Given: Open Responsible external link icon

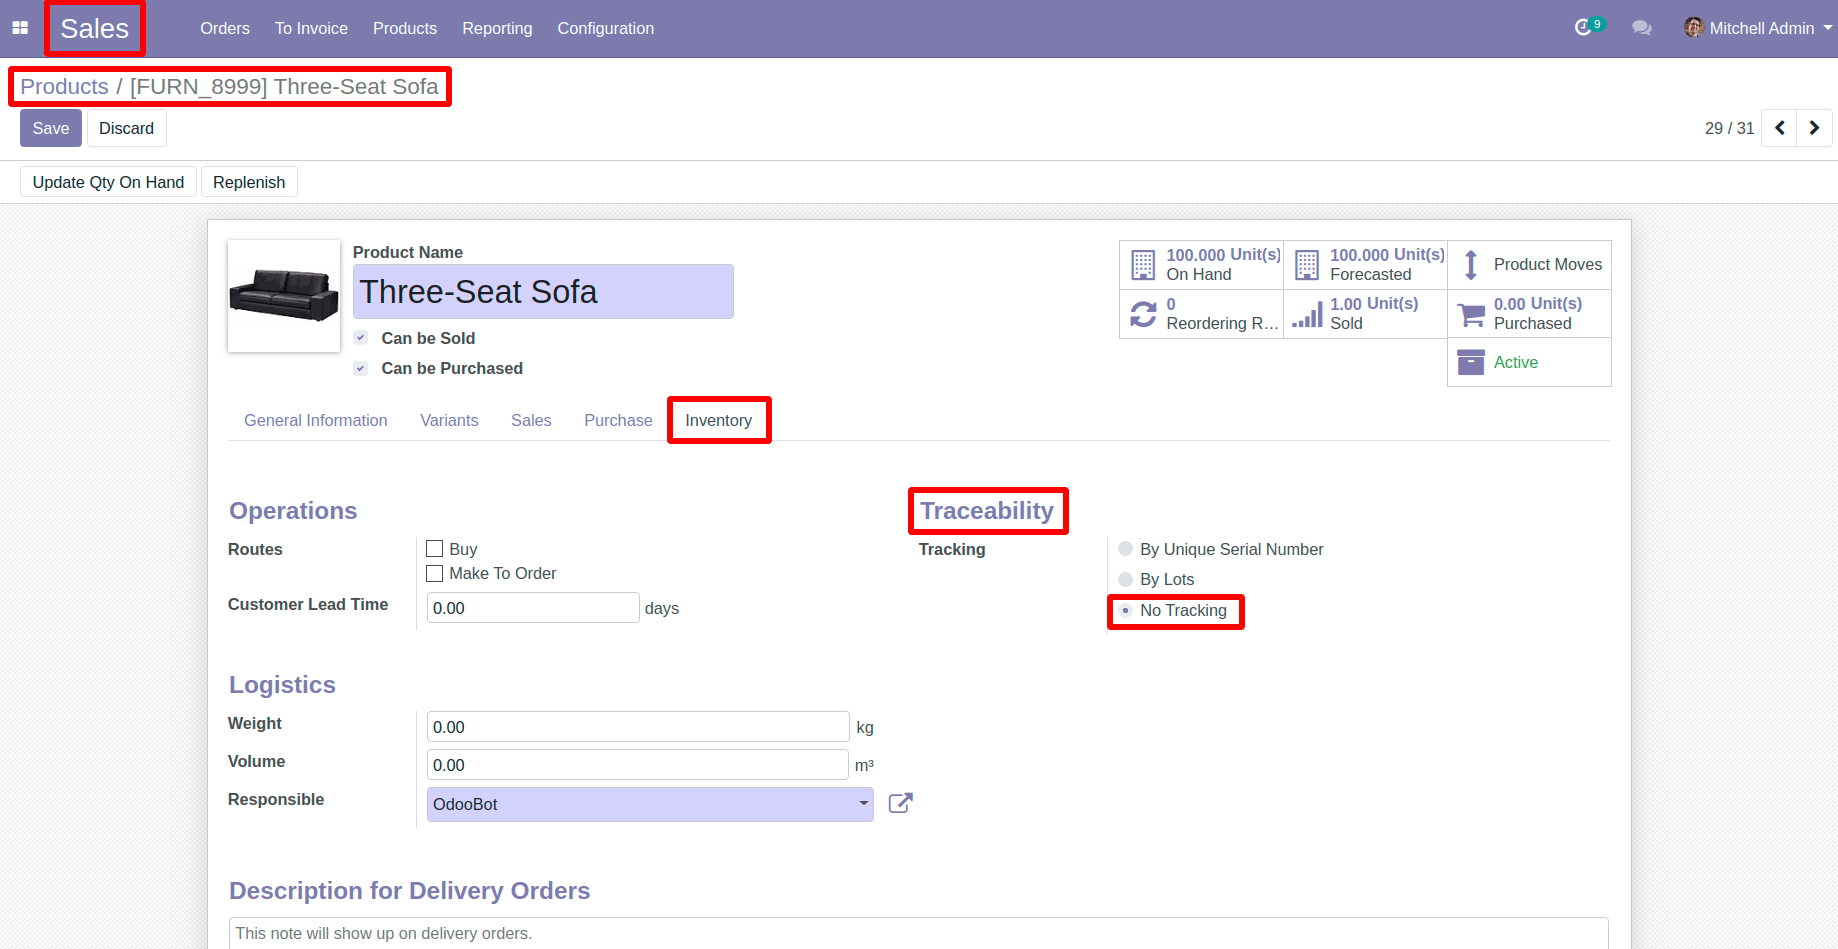Looking at the screenshot, I should [900, 803].
